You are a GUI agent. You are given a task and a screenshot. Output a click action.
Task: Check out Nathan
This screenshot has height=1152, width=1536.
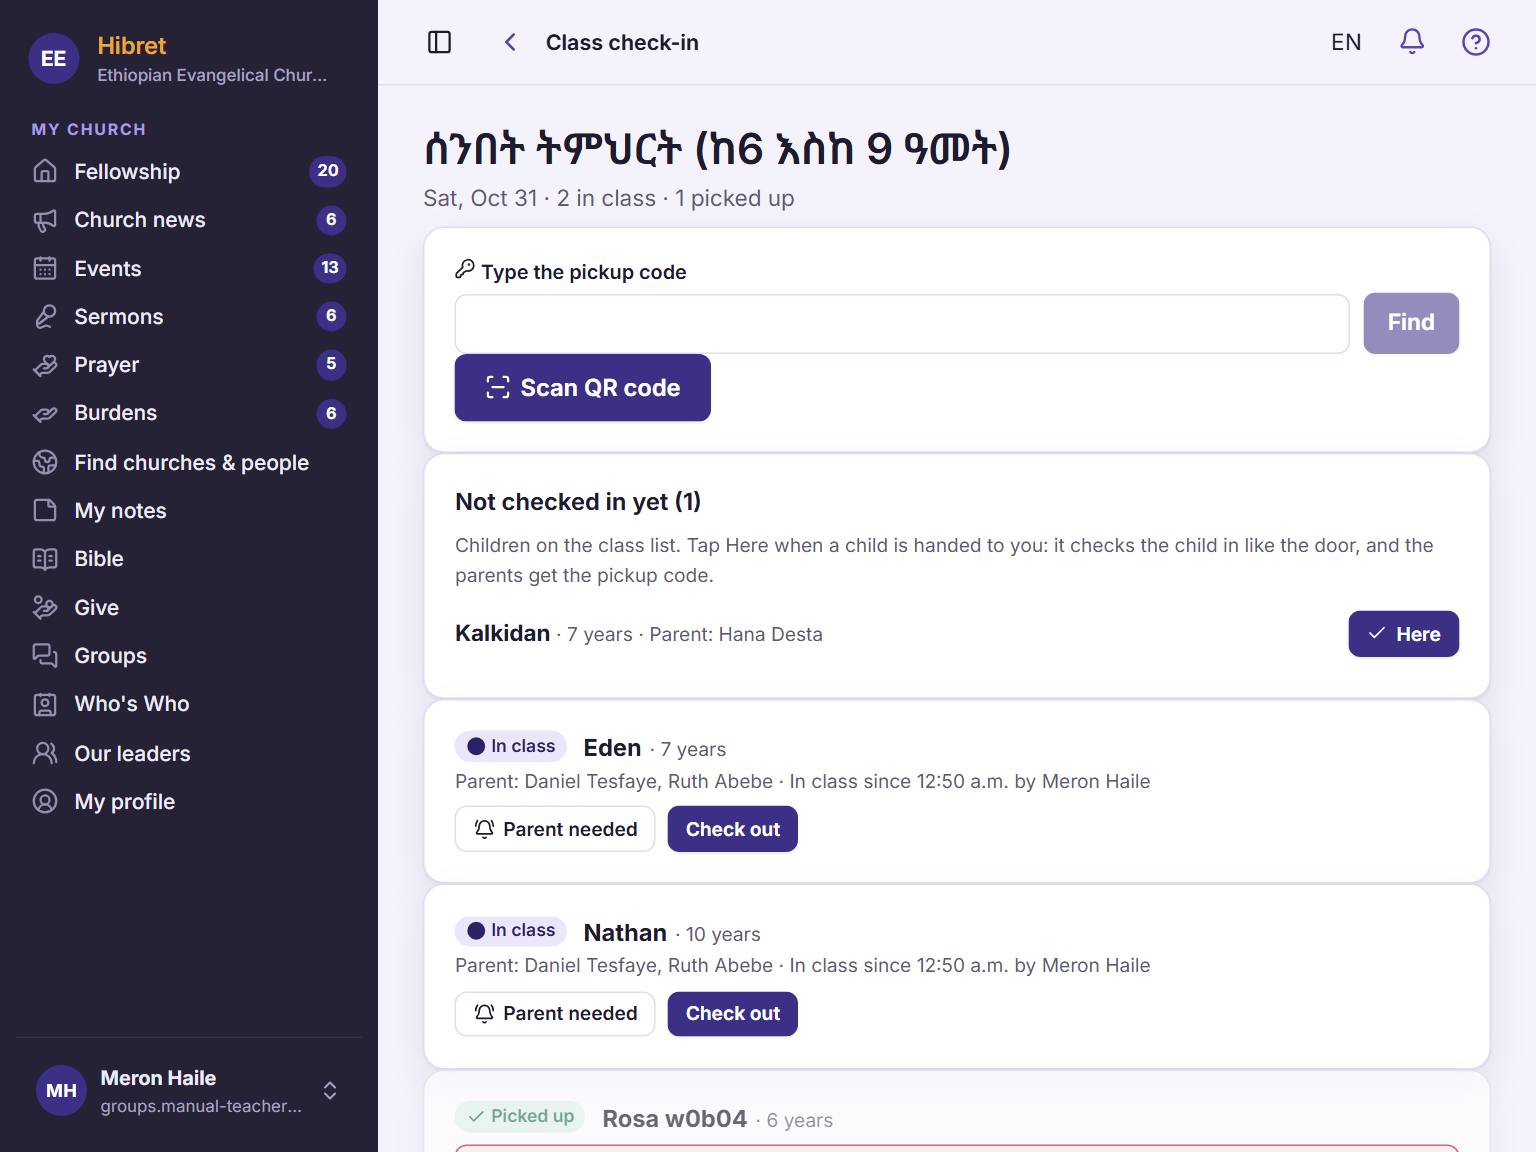733,1014
